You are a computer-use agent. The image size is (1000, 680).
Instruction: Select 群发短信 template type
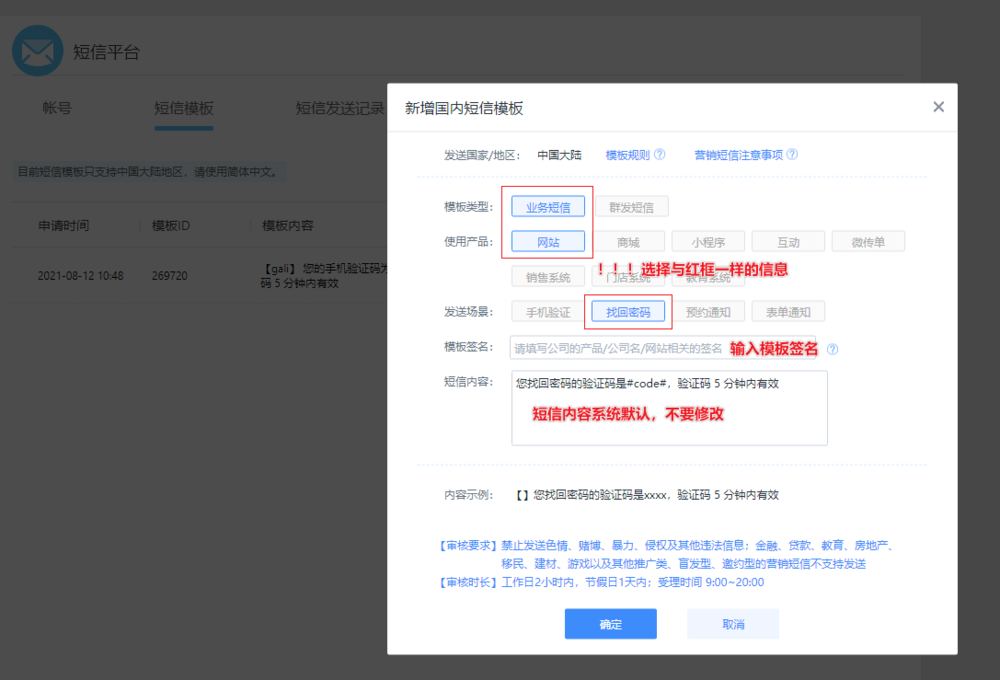point(632,207)
